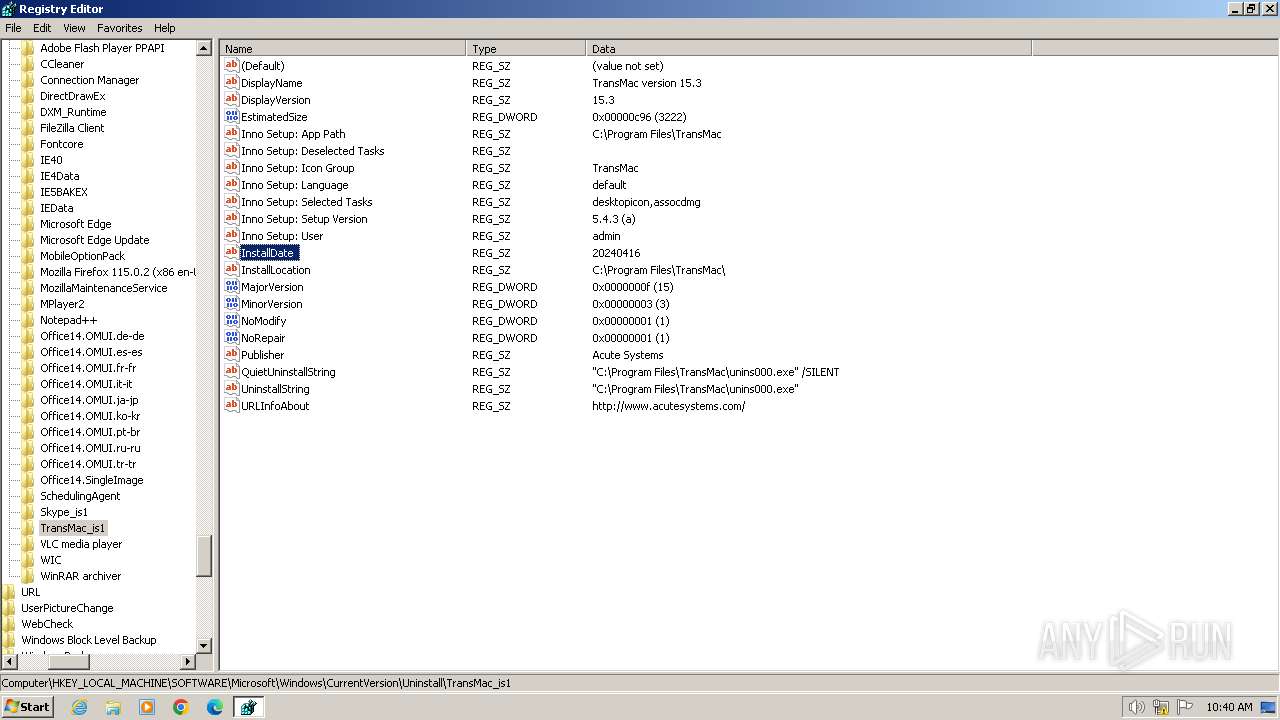Click the MinorVersion DWORD value icon
Image resolution: width=1280 pixels, height=720 pixels.
coord(231,304)
